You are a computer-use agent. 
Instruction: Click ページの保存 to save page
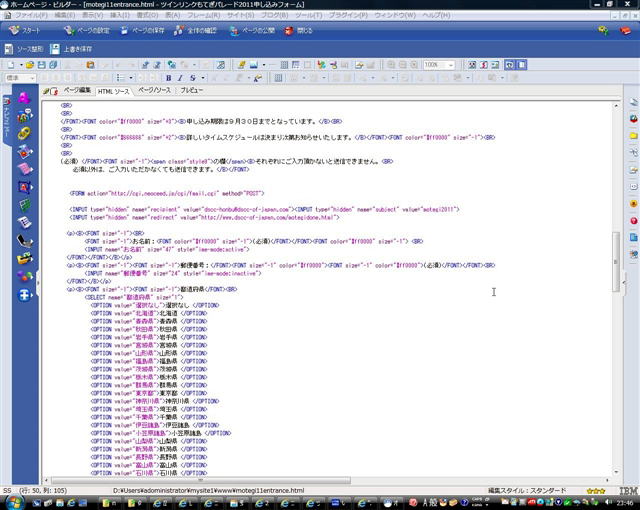pyautogui.click(x=145, y=31)
